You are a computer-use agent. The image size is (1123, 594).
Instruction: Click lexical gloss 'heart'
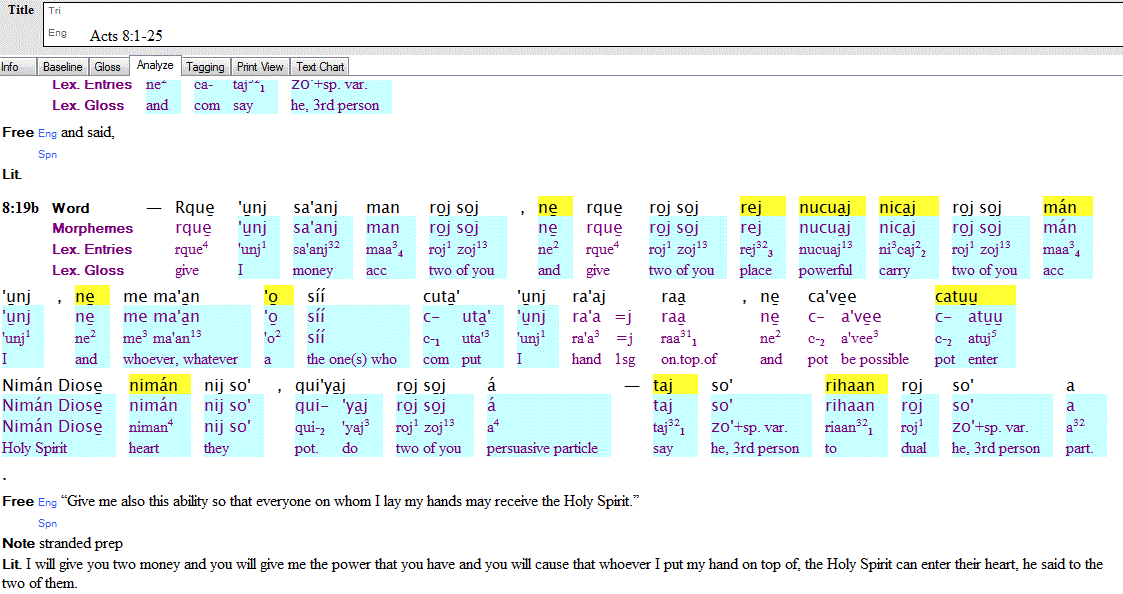[144, 449]
